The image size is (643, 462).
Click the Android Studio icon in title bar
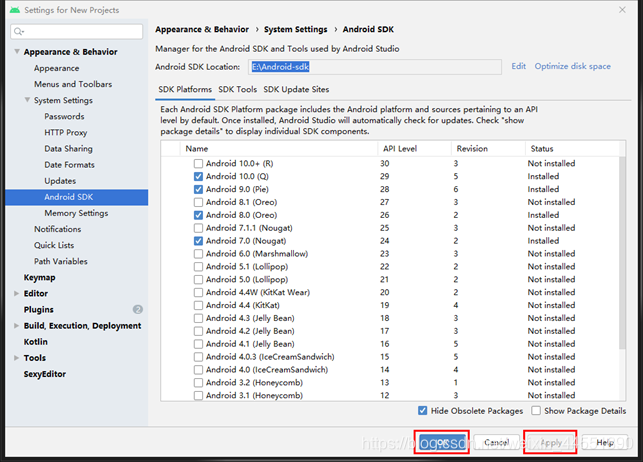coord(15,10)
